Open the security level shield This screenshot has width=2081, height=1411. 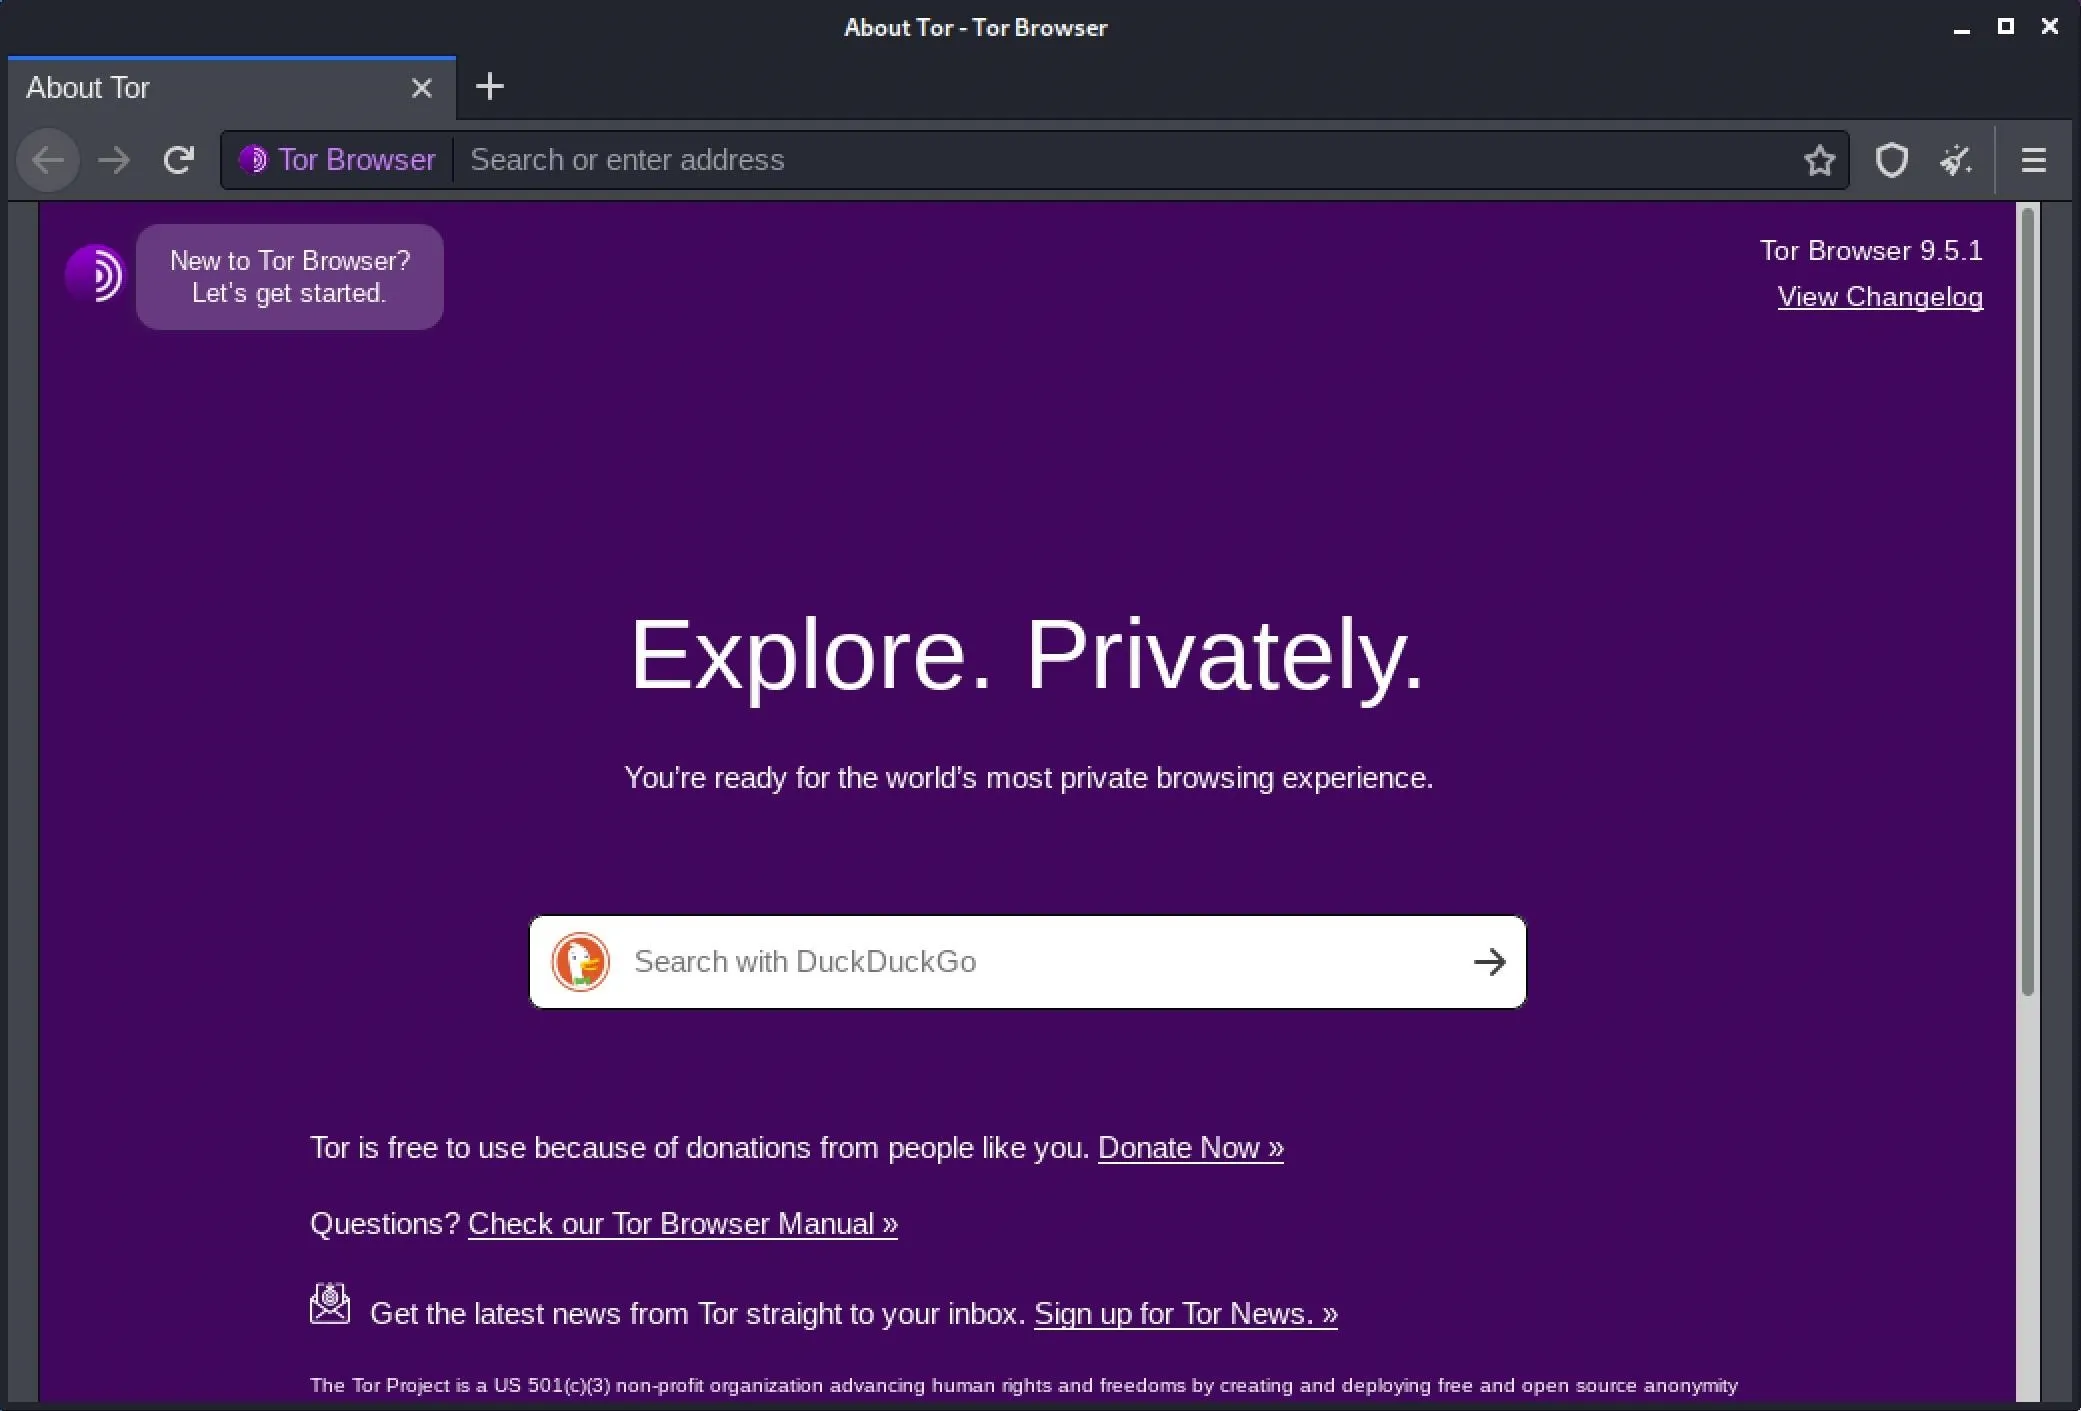1891,160
